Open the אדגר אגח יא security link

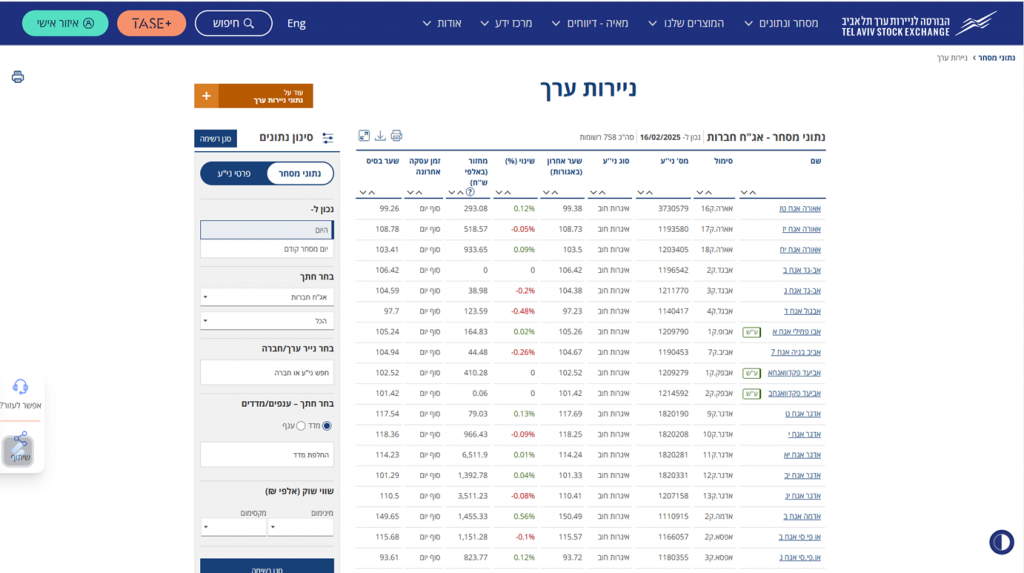[x=802, y=455]
